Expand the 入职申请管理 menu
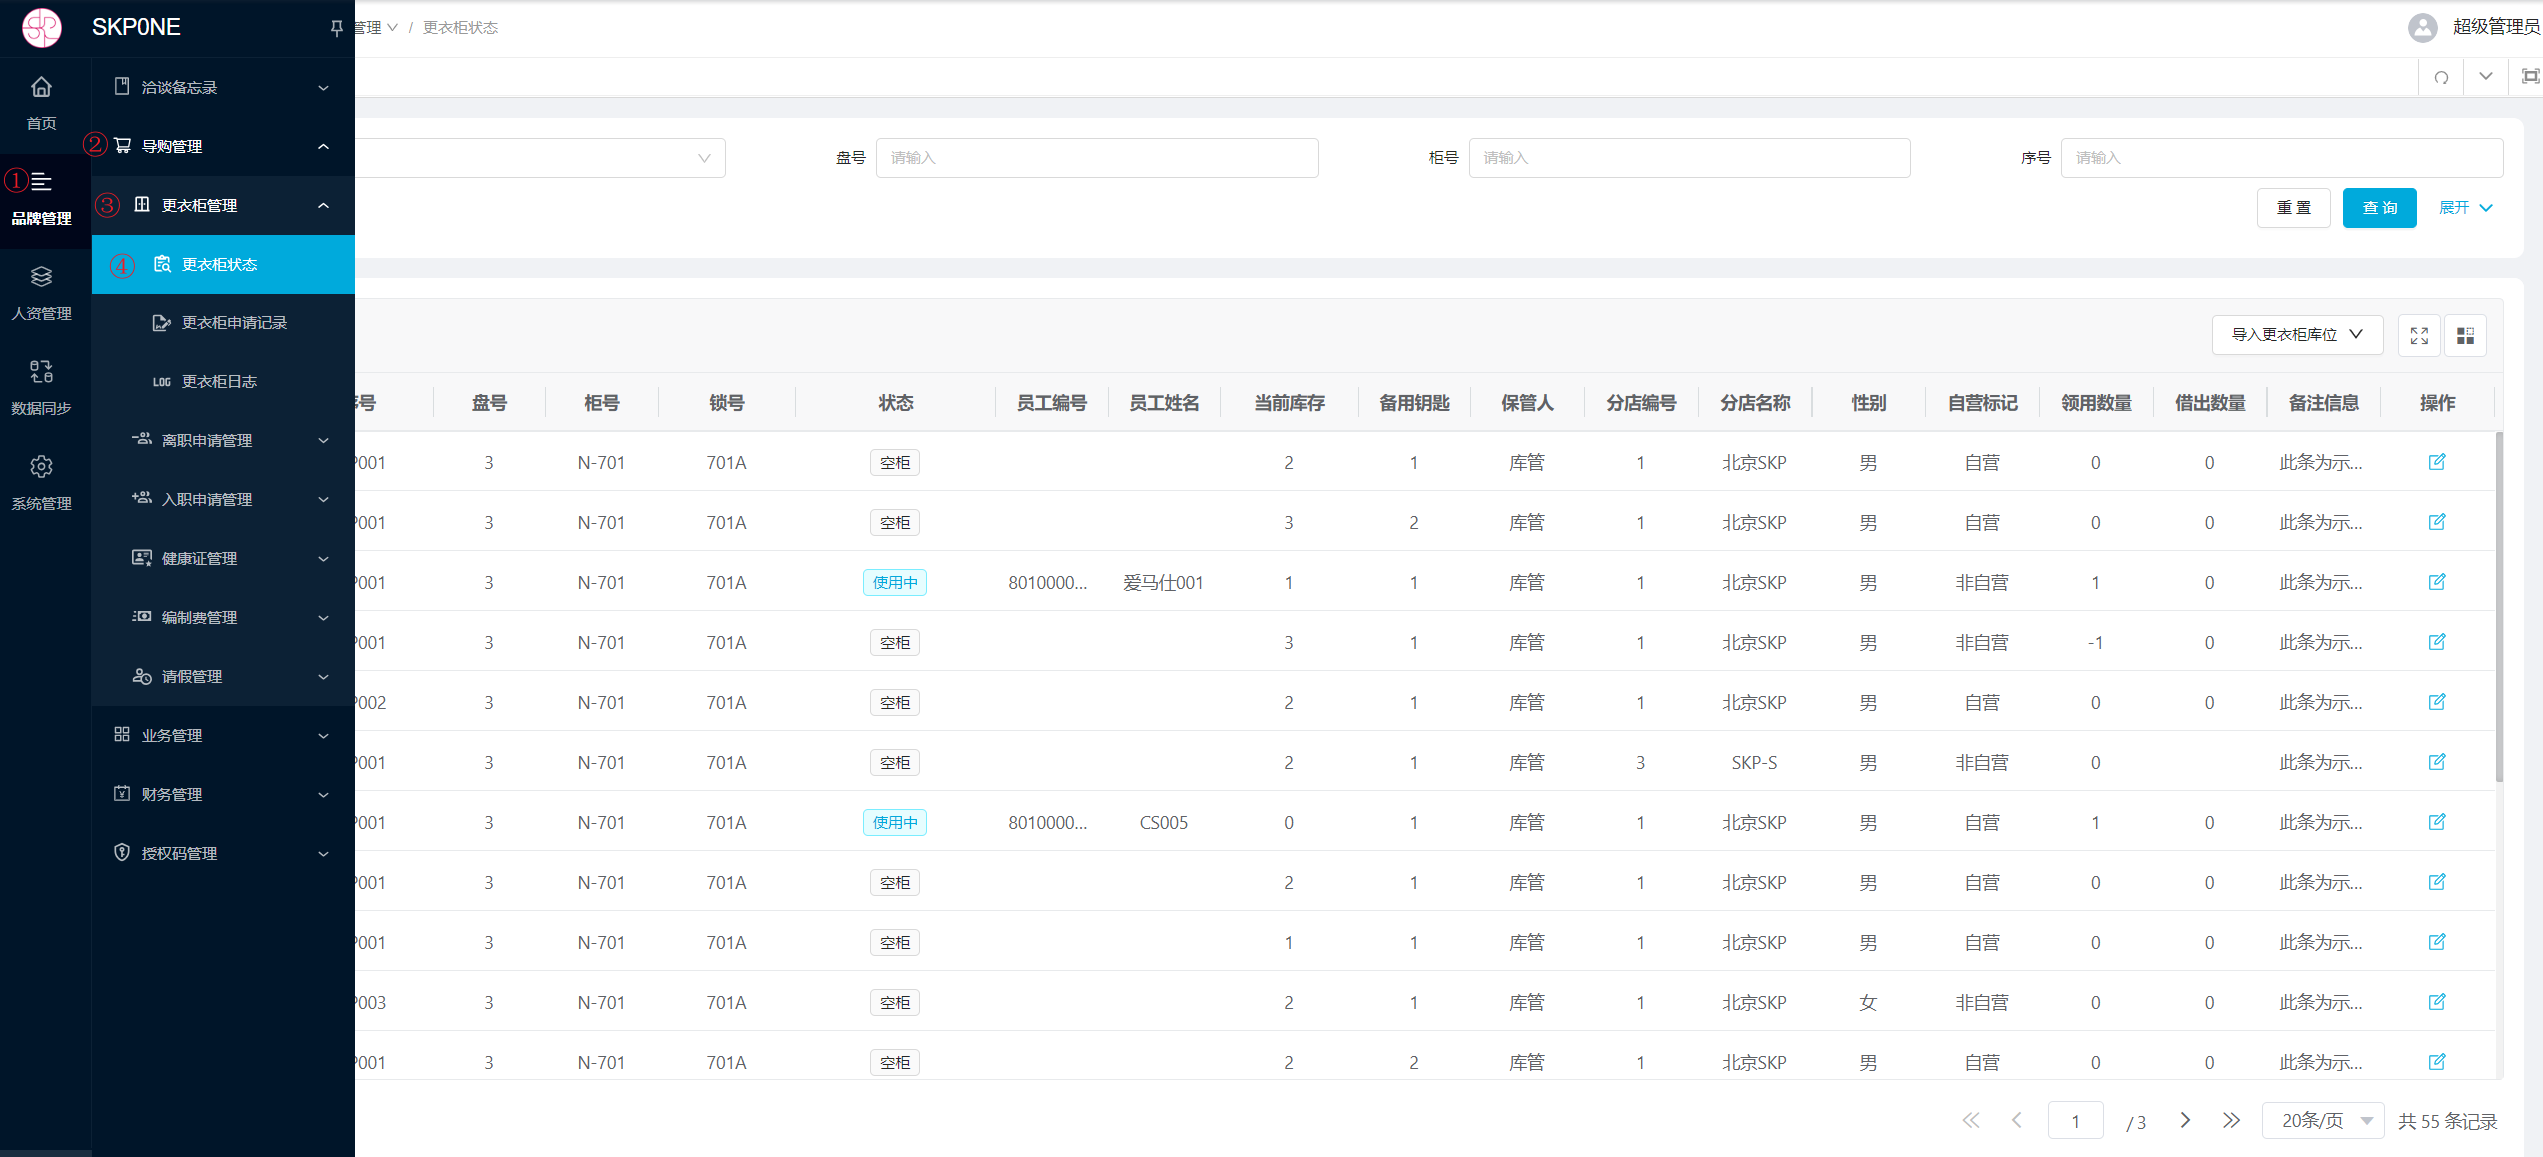The height and width of the screenshot is (1157, 2543). pos(222,499)
